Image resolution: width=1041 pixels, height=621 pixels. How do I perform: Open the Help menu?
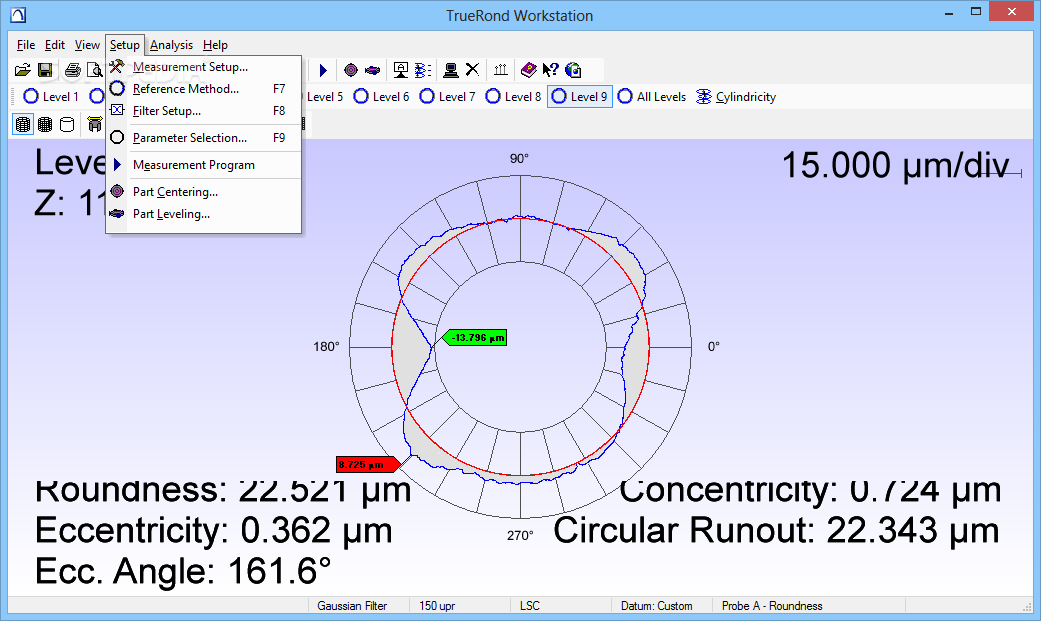215,45
